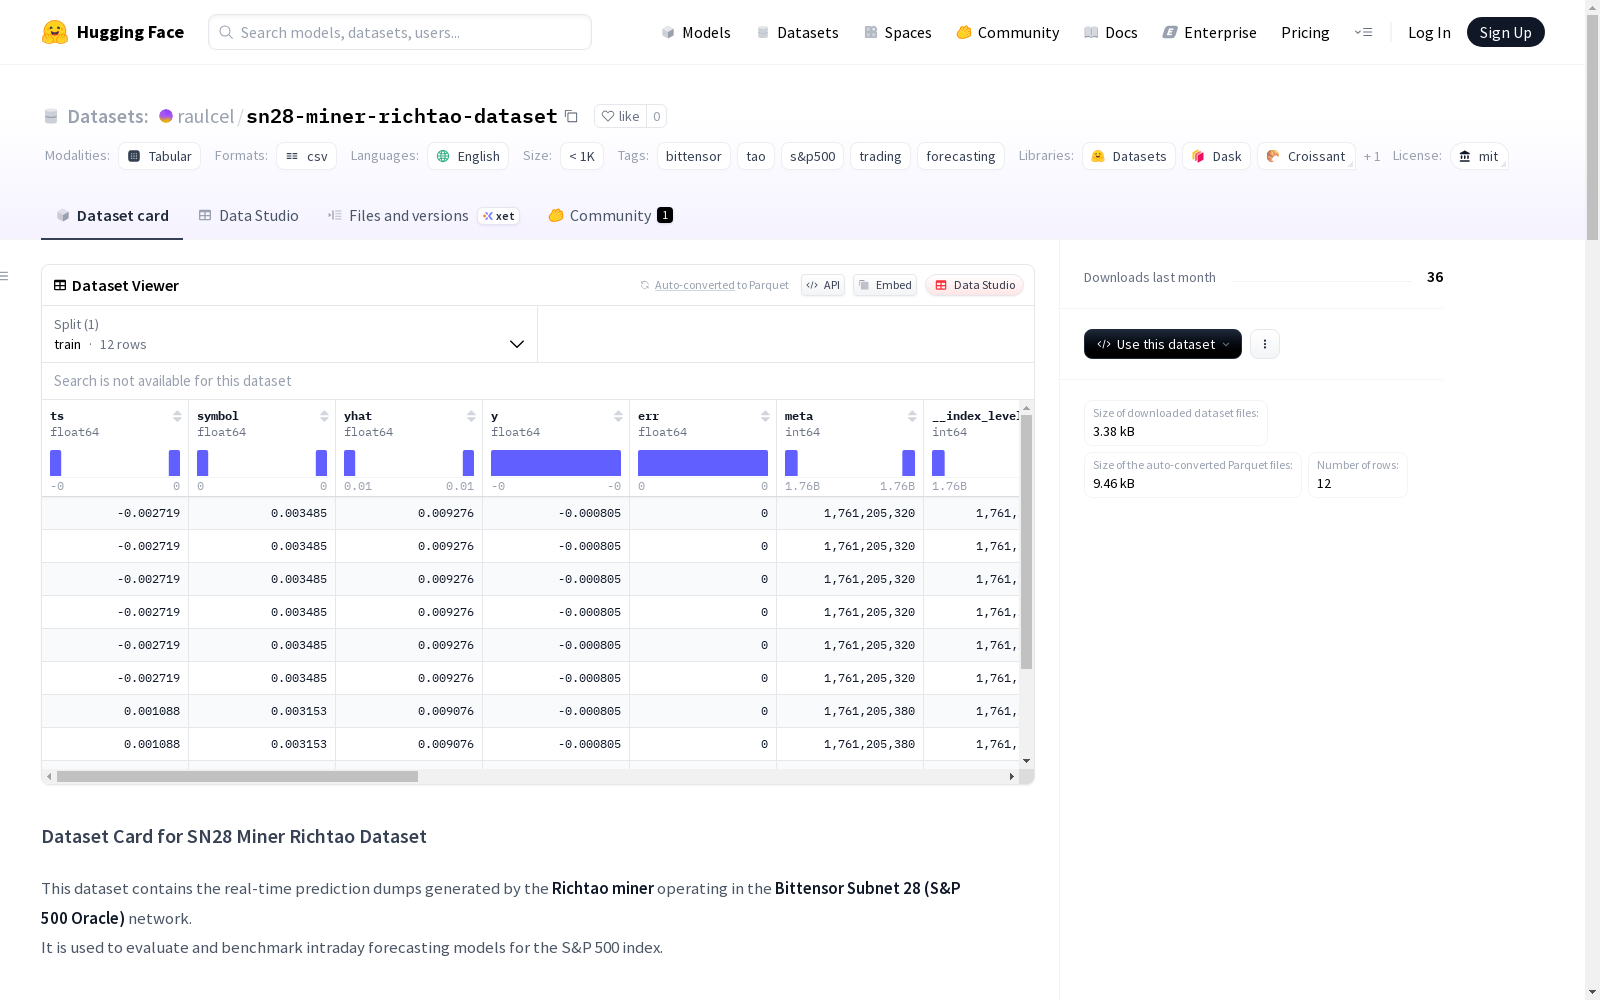Viewport: 1600px width, 1000px height.
Task: Click the Hugging Face logo icon
Action: pyautogui.click(x=55, y=32)
